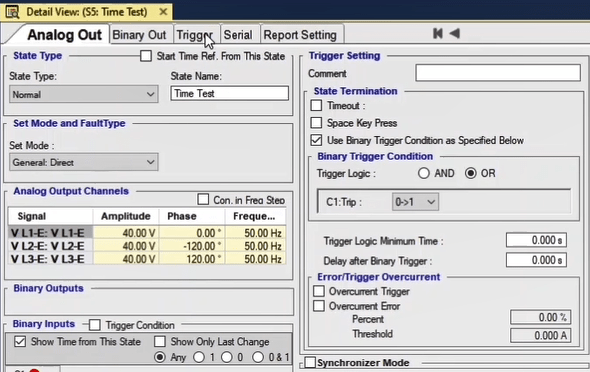Open the State Type dropdown

point(84,94)
